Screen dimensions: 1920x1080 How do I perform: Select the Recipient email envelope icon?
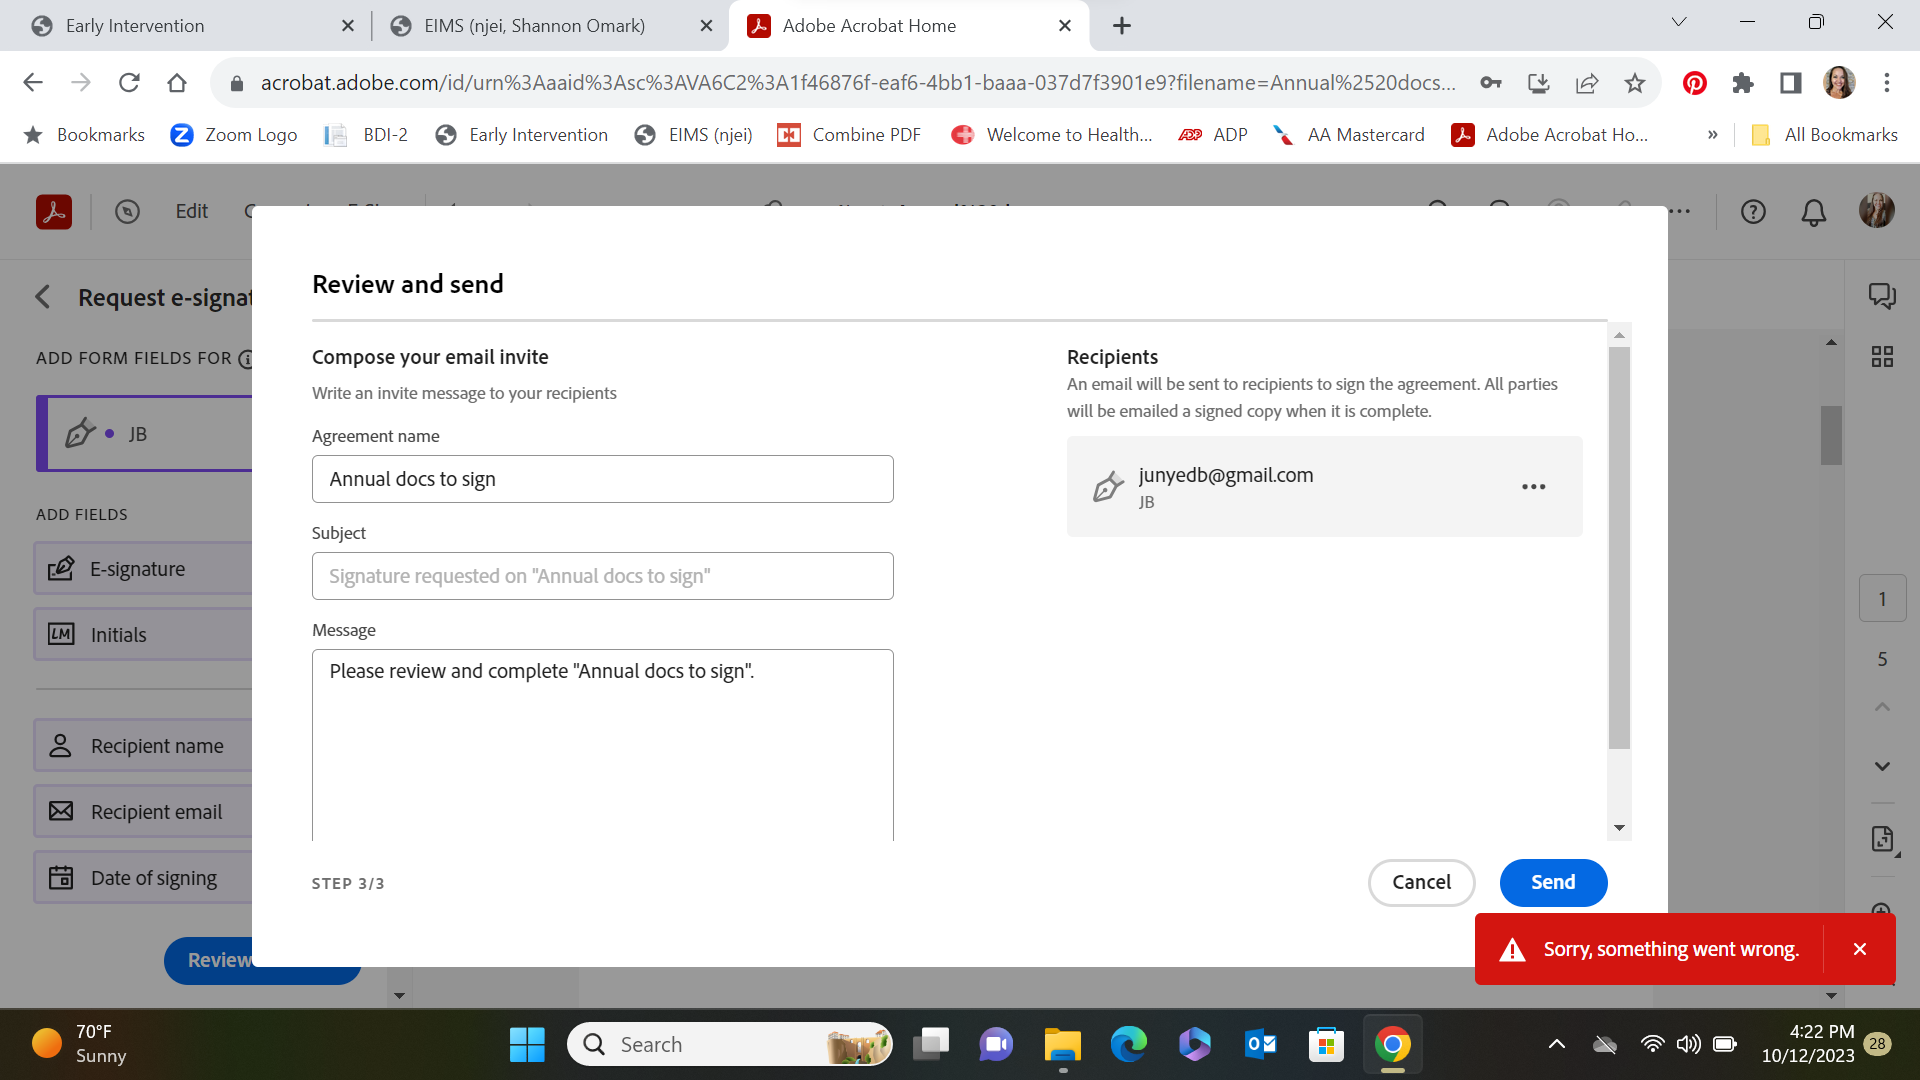[61, 811]
